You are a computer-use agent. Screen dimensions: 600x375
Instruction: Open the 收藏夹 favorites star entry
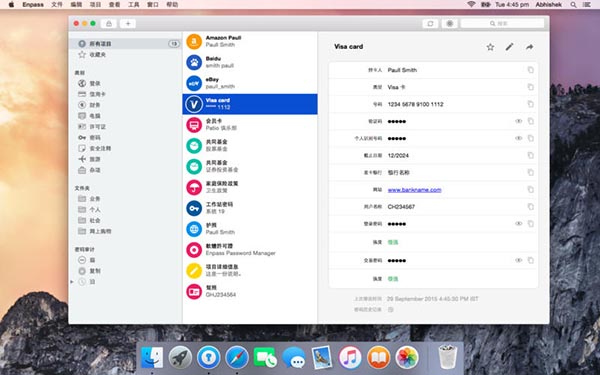[92, 54]
